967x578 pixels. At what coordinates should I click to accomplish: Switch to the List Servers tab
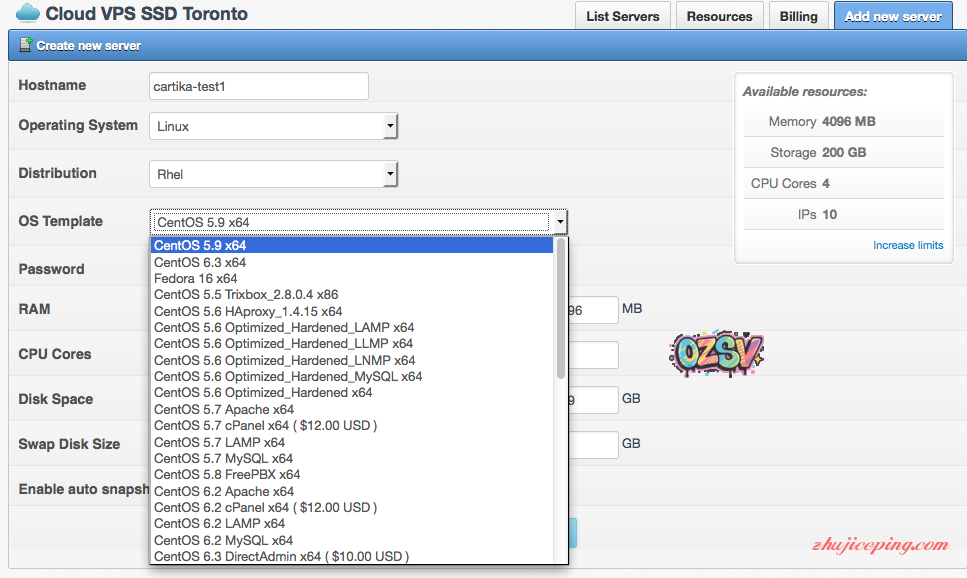622,16
